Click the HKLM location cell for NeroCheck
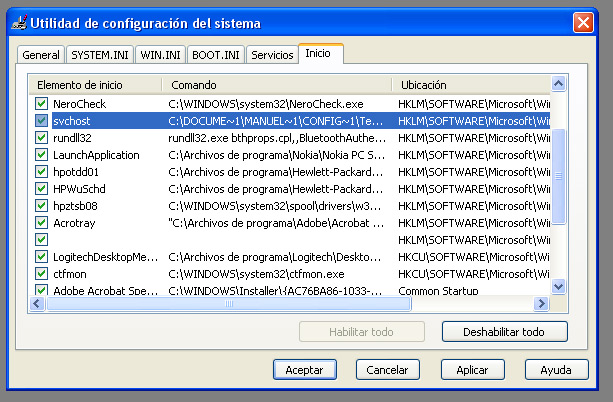 tap(474, 104)
